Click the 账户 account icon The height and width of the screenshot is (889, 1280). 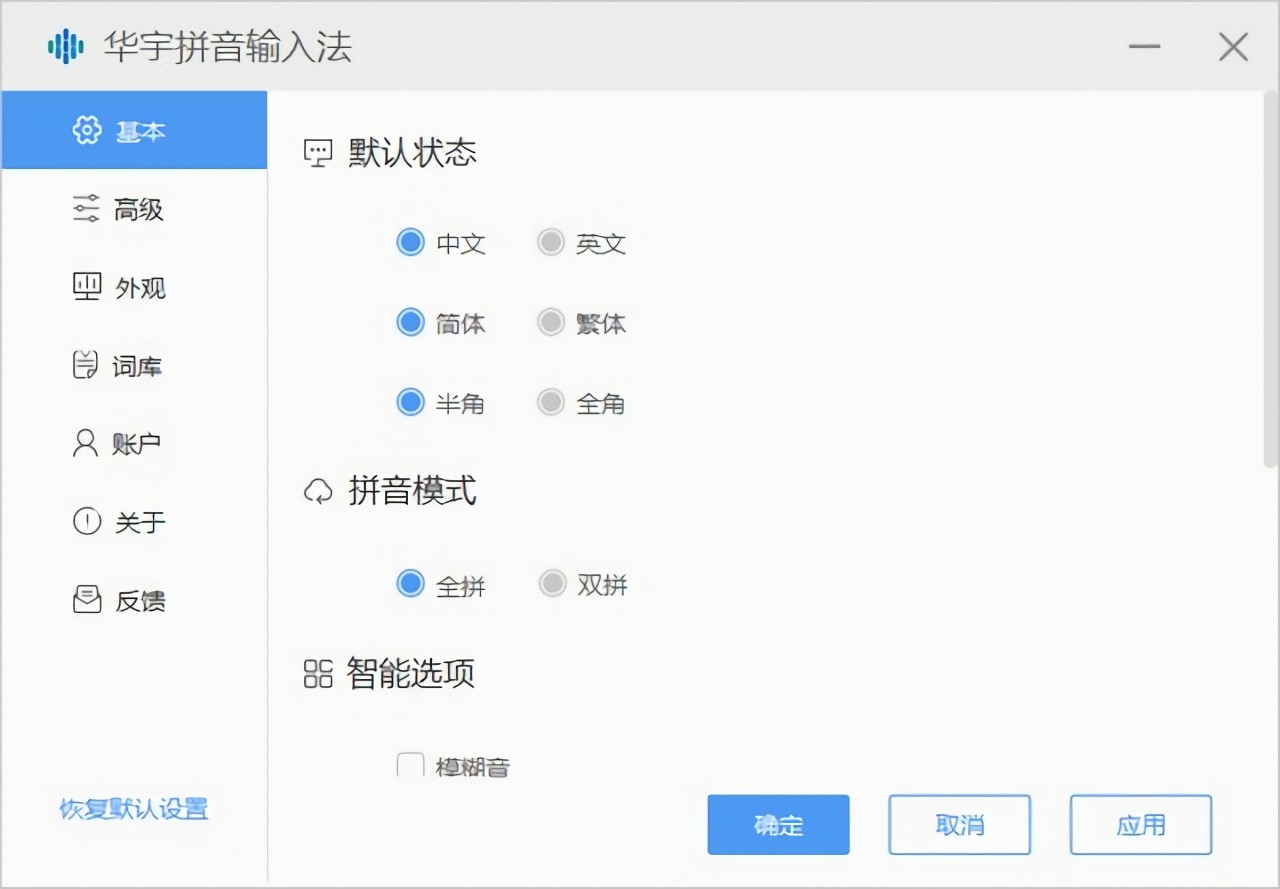pos(86,444)
